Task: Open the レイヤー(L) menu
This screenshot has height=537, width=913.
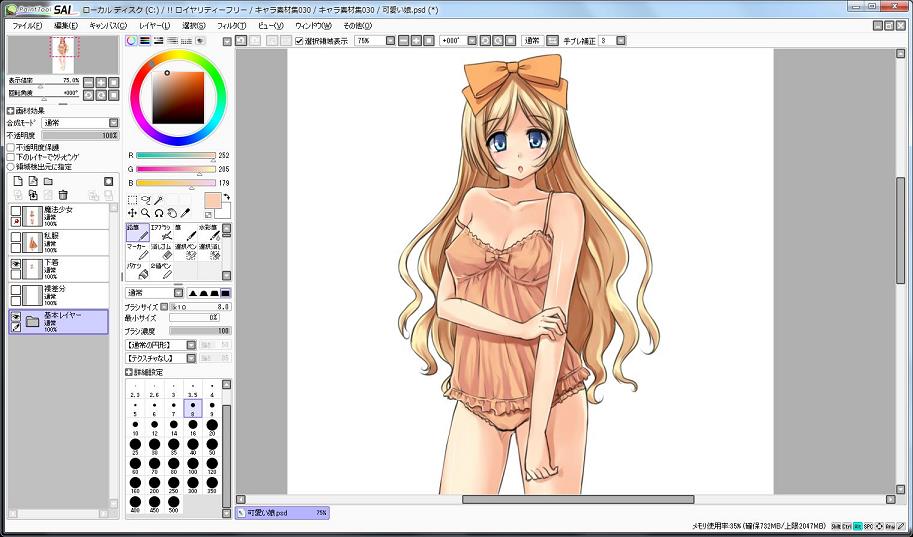Action: click(154, 25)
